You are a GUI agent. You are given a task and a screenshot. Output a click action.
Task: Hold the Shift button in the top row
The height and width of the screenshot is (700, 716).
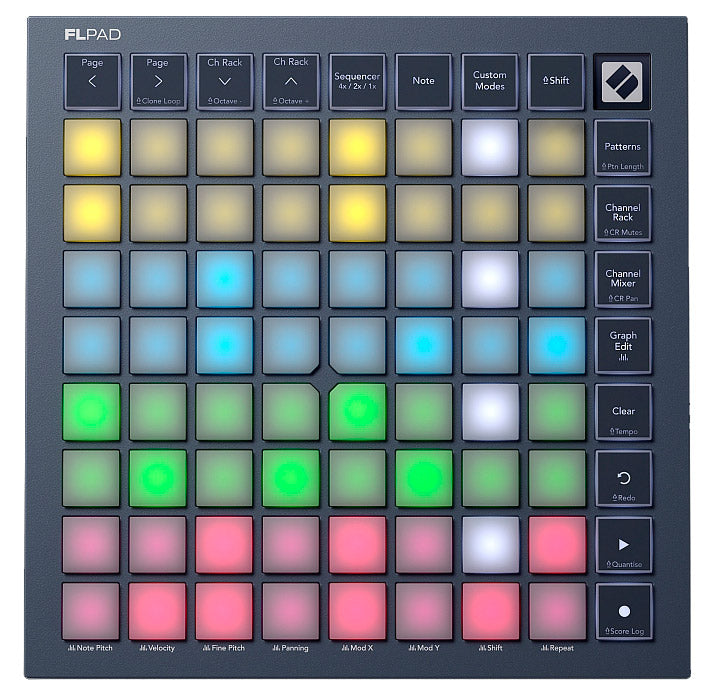pos(556,82)
